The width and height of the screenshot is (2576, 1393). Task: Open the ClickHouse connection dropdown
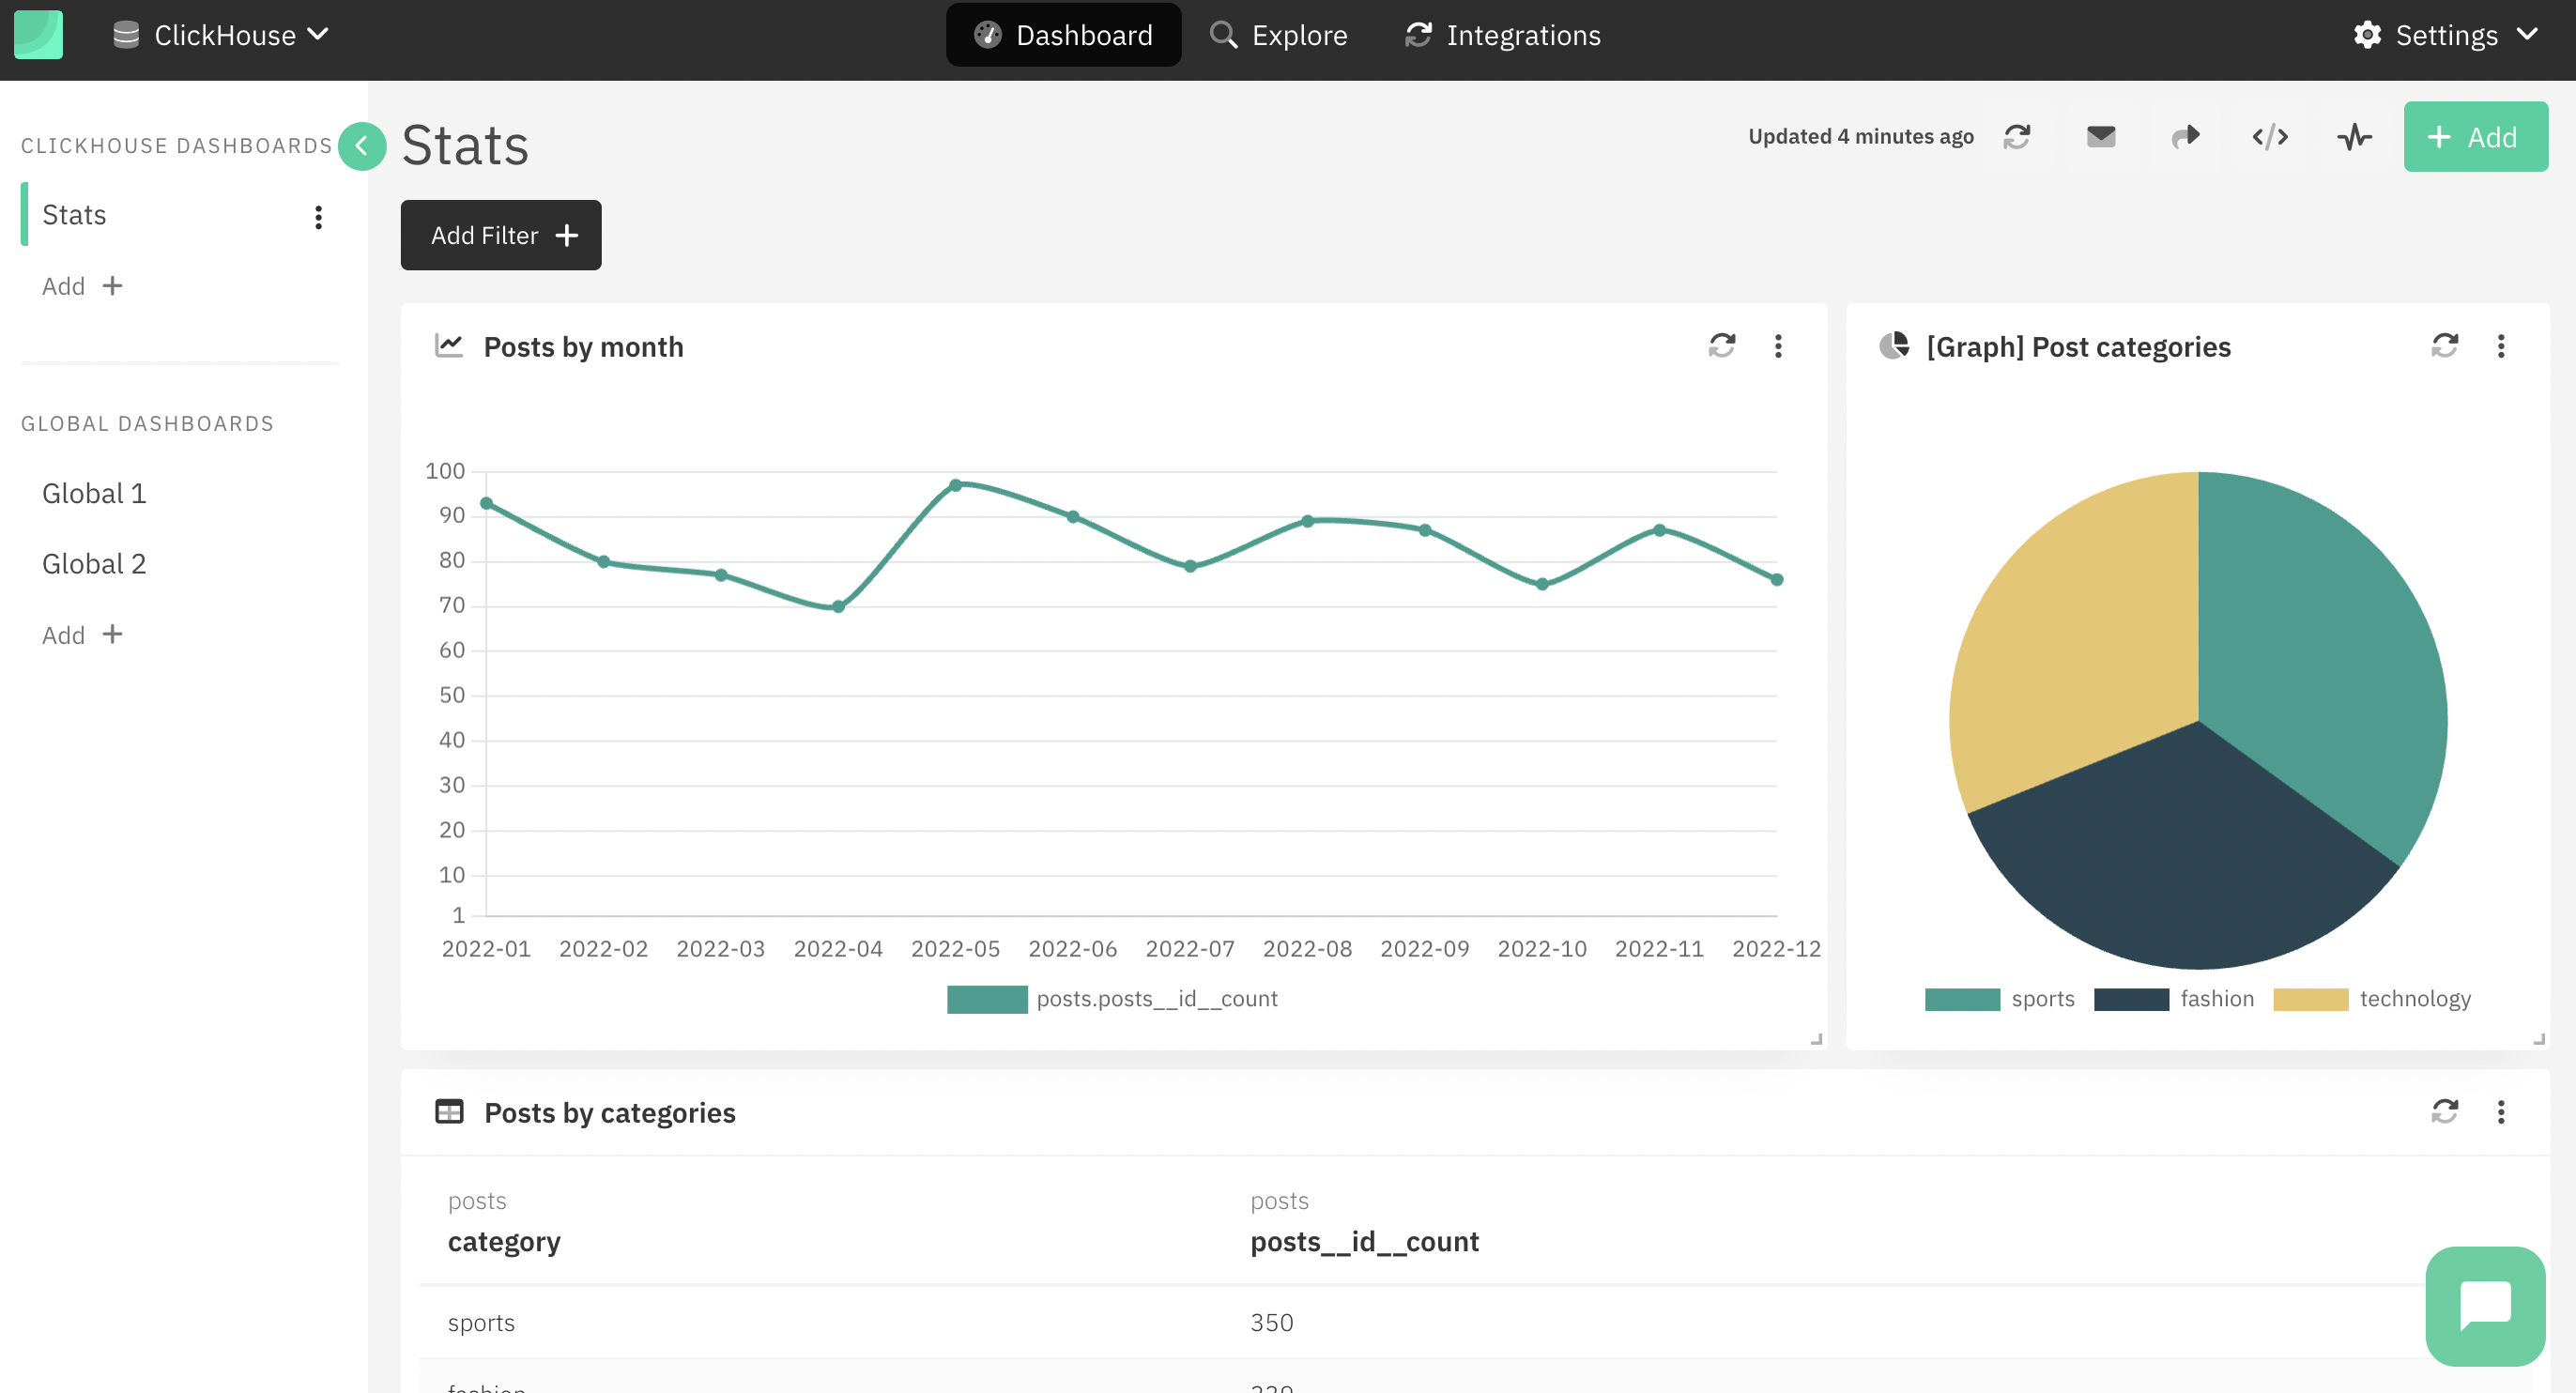tap(222, 34)
